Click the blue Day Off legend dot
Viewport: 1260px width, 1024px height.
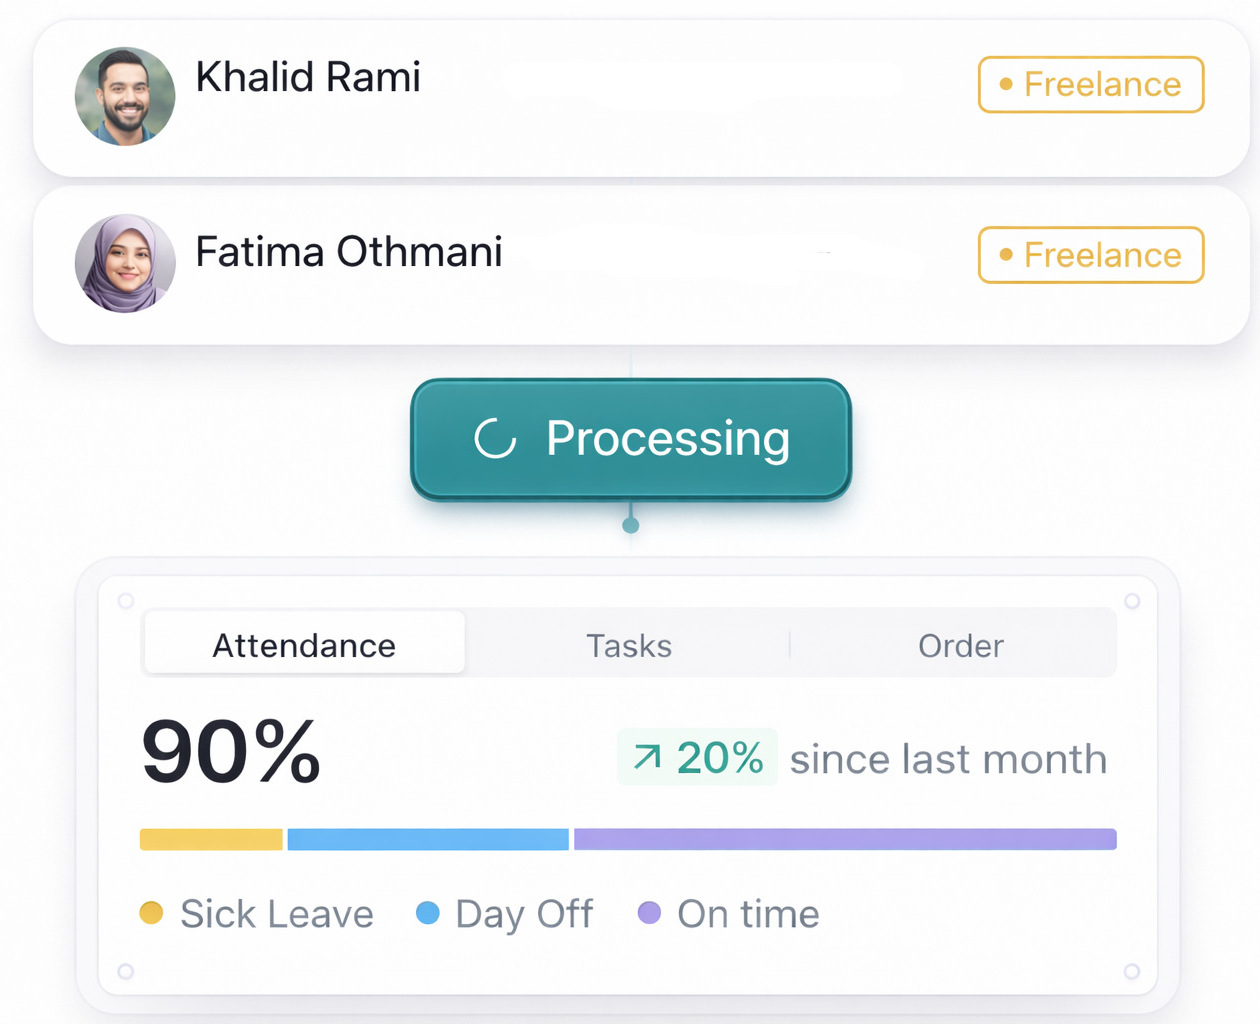tap(428, 913)
